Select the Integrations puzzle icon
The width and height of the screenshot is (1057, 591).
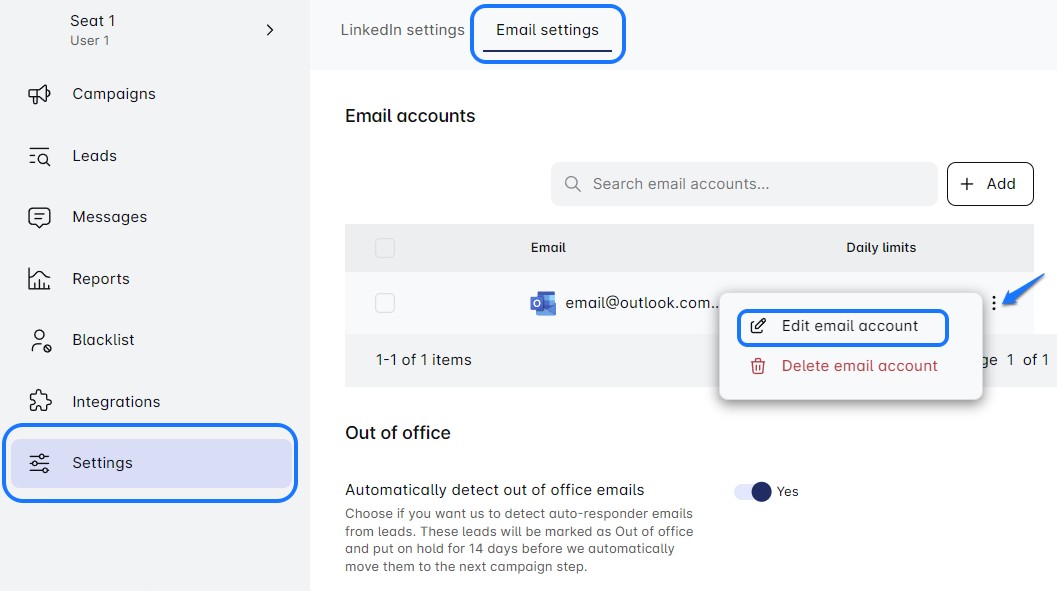pyautogui.click(x=40, y=401)
